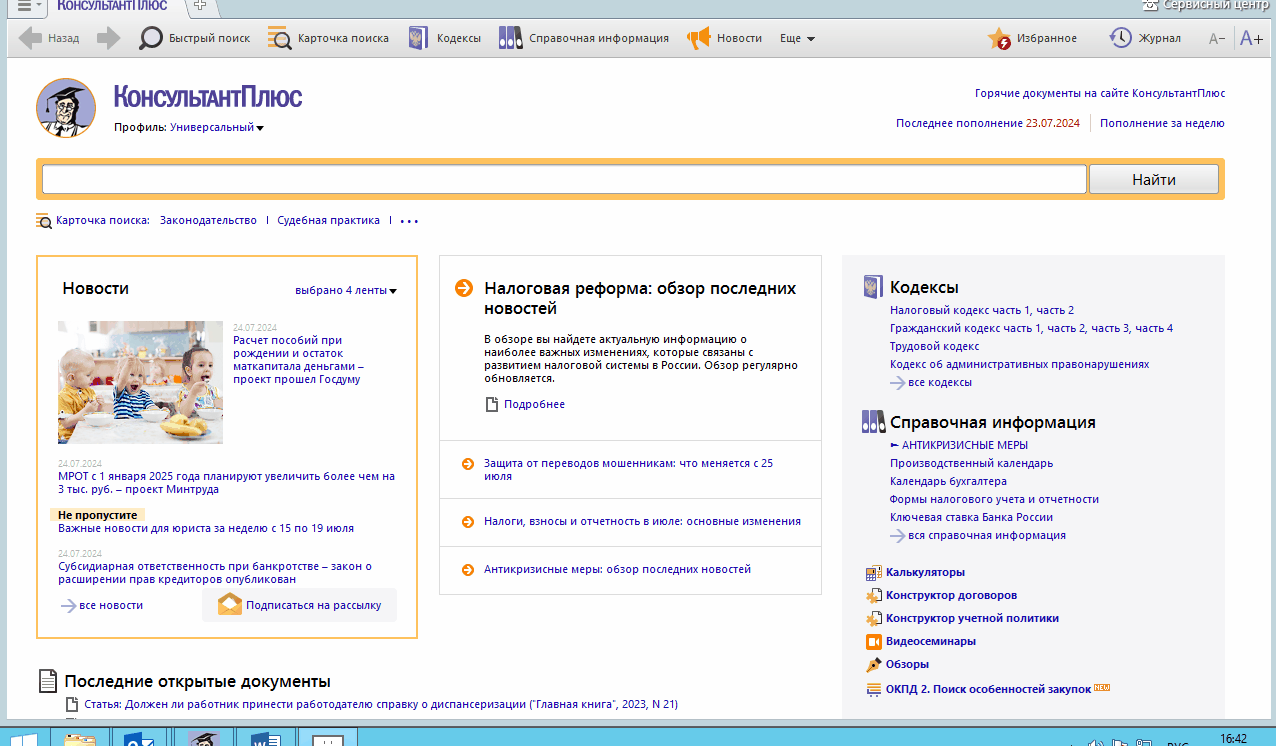Expand the Еще toolbar dropdown
This screenshot has height=746, width=1276.
(797, 39)
